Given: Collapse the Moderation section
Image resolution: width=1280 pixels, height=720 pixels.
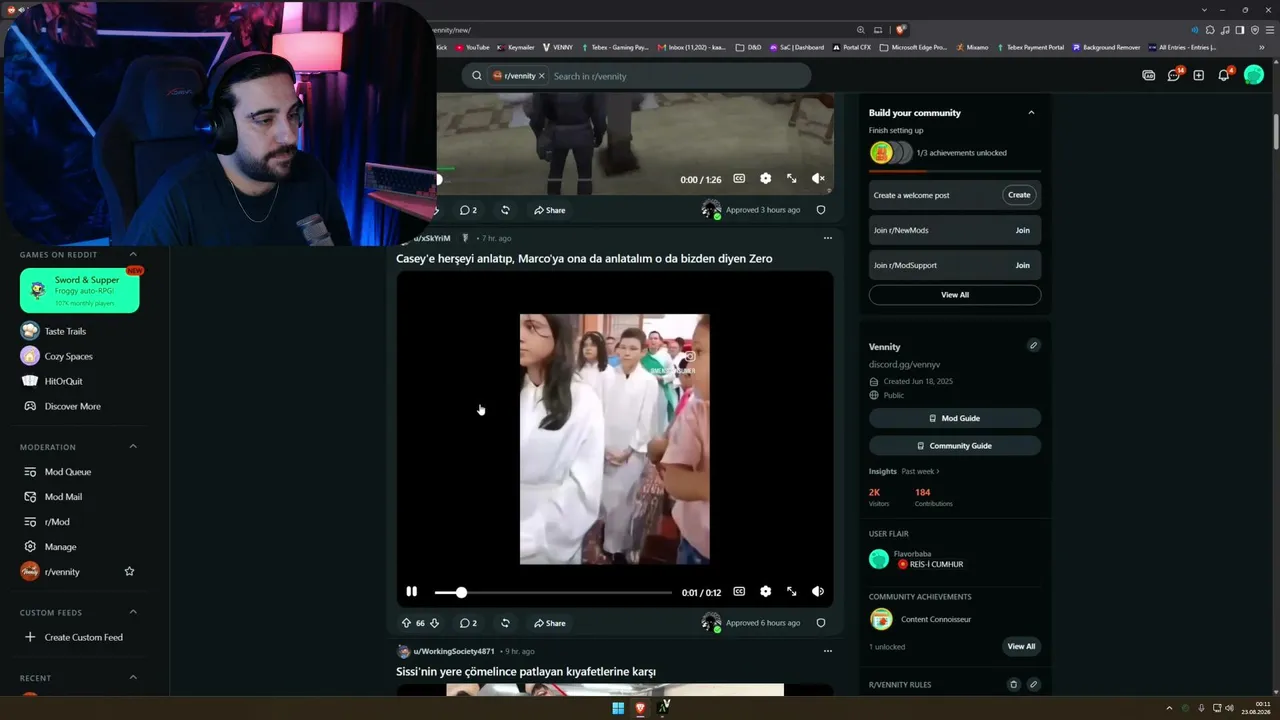Looking at the screenshot, I should pyautogui.click(x=133, y=447).
